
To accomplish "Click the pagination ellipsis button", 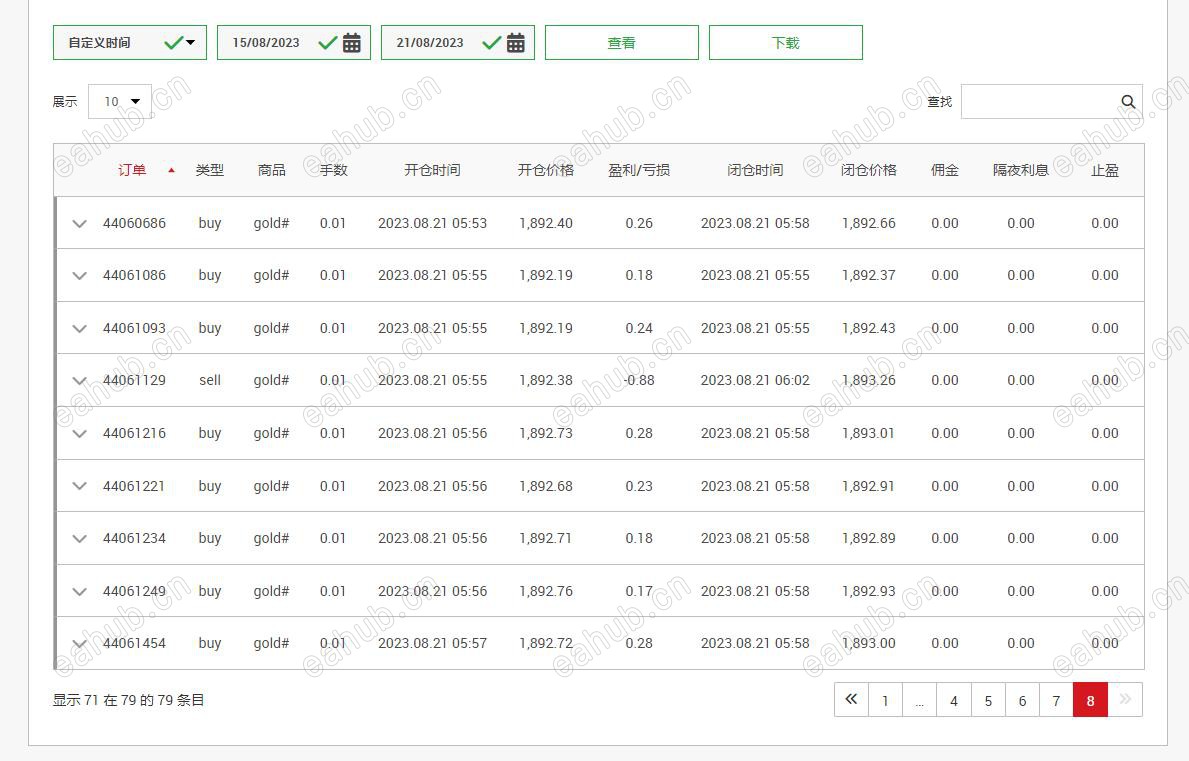I will (x=919, y=700).
